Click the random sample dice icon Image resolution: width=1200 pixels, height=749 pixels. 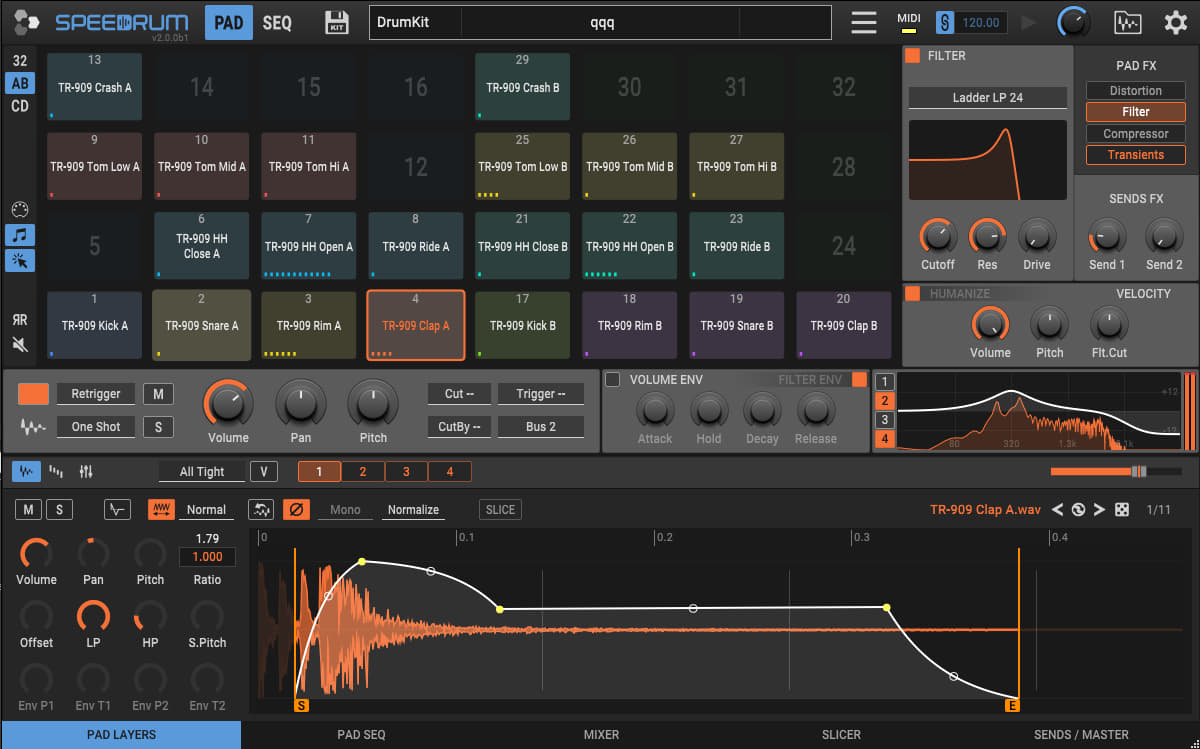pyautogui.click(x=1122, y=510)
